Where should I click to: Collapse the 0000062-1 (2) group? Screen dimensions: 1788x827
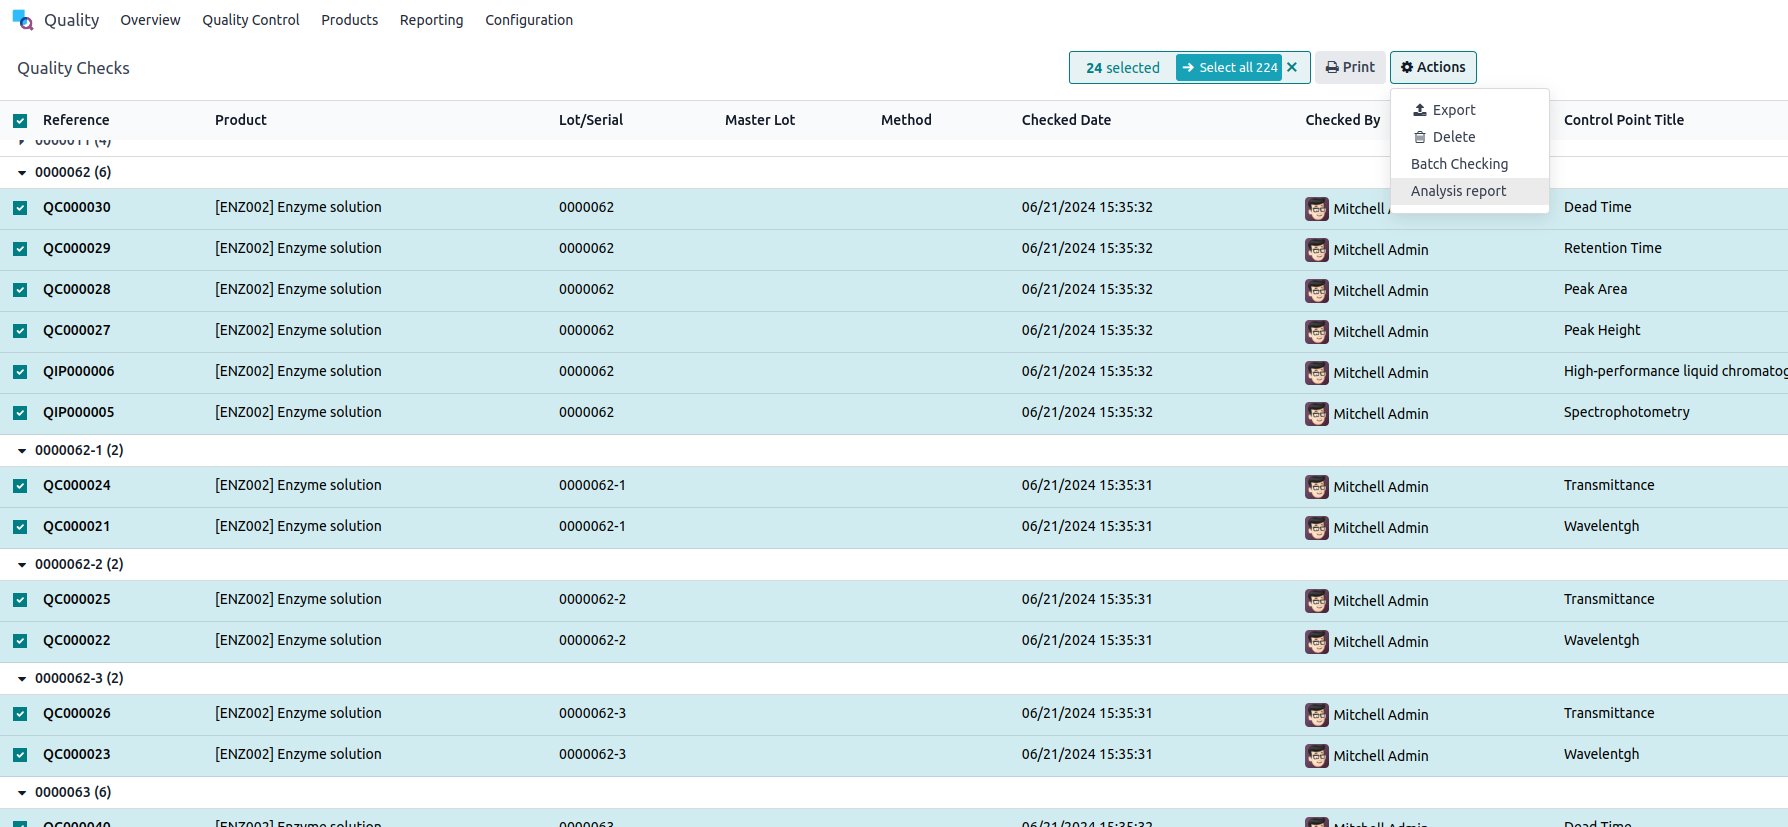click(22, 451)
